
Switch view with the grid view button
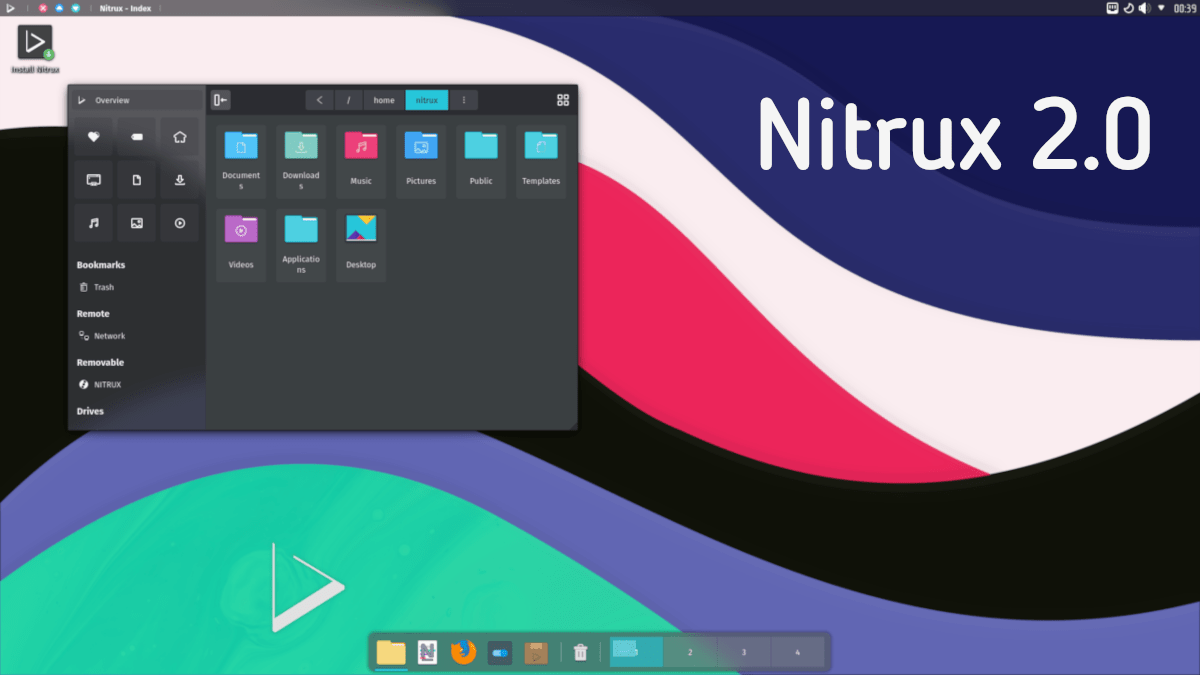(x=563, y=100)
